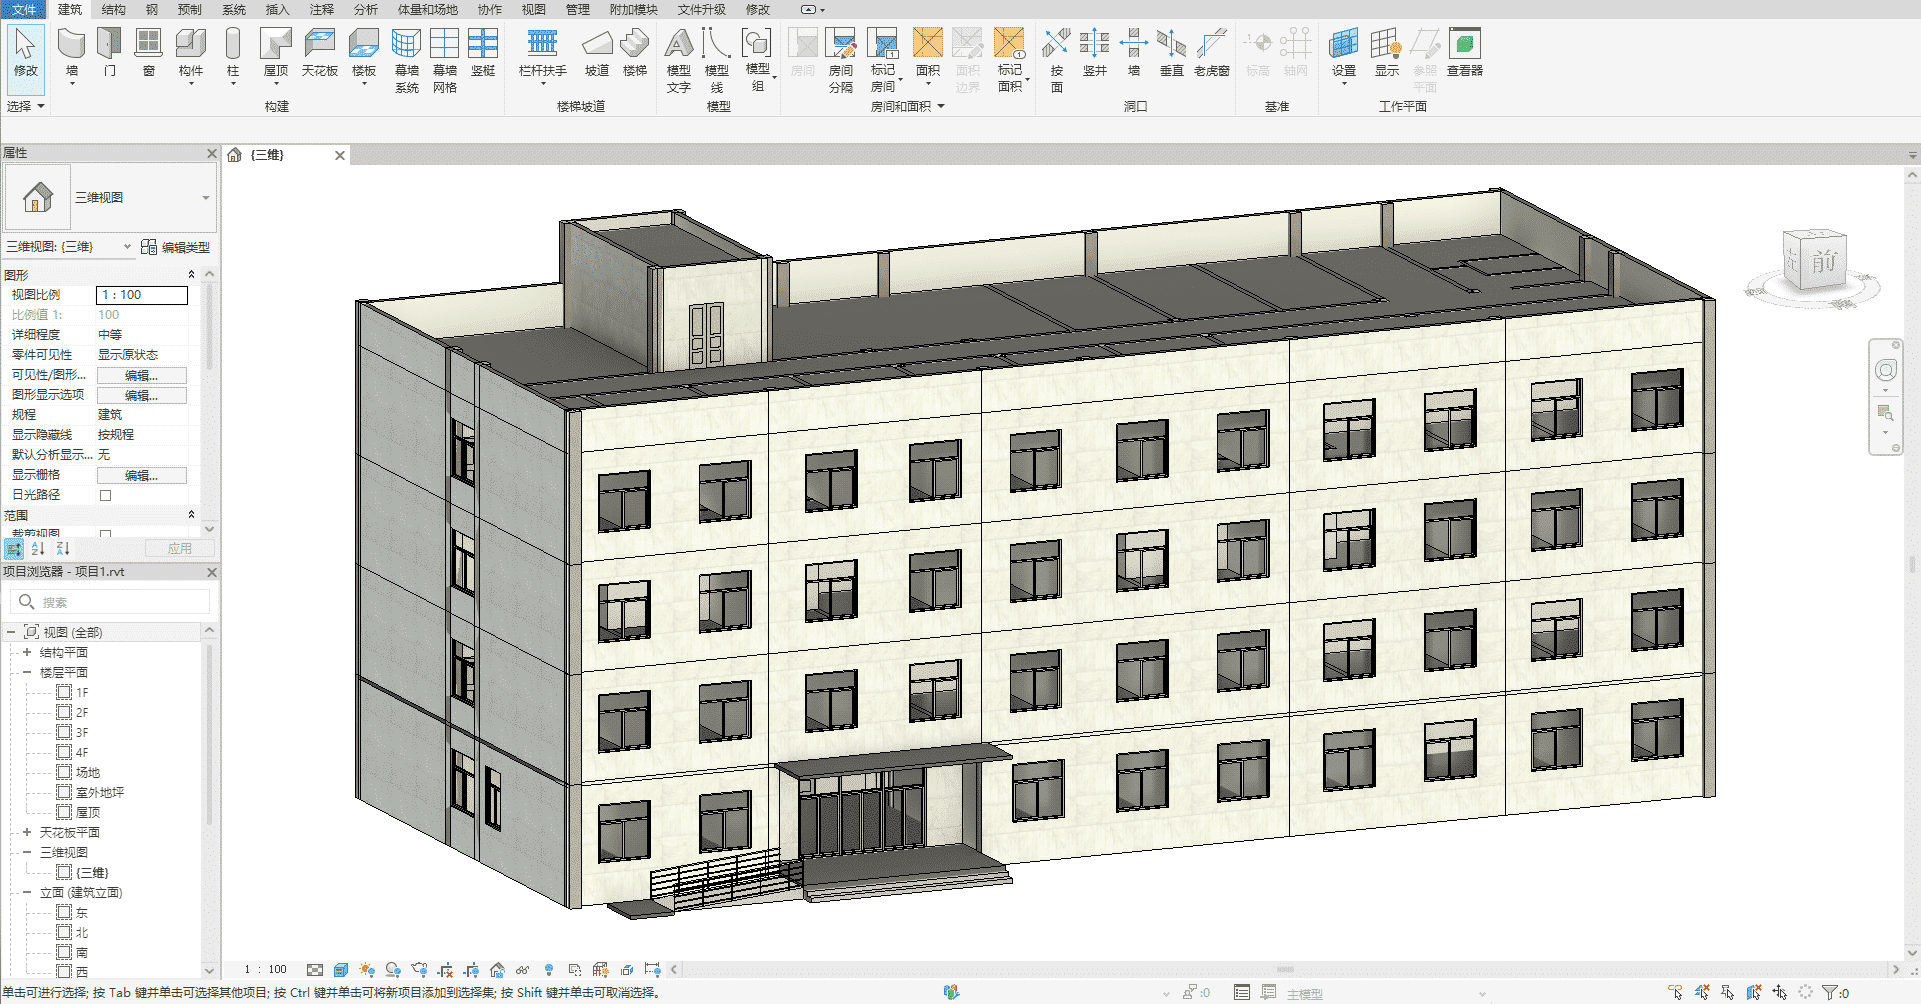Tick the checkbox beside 1F floor plan

pos(64,692)
